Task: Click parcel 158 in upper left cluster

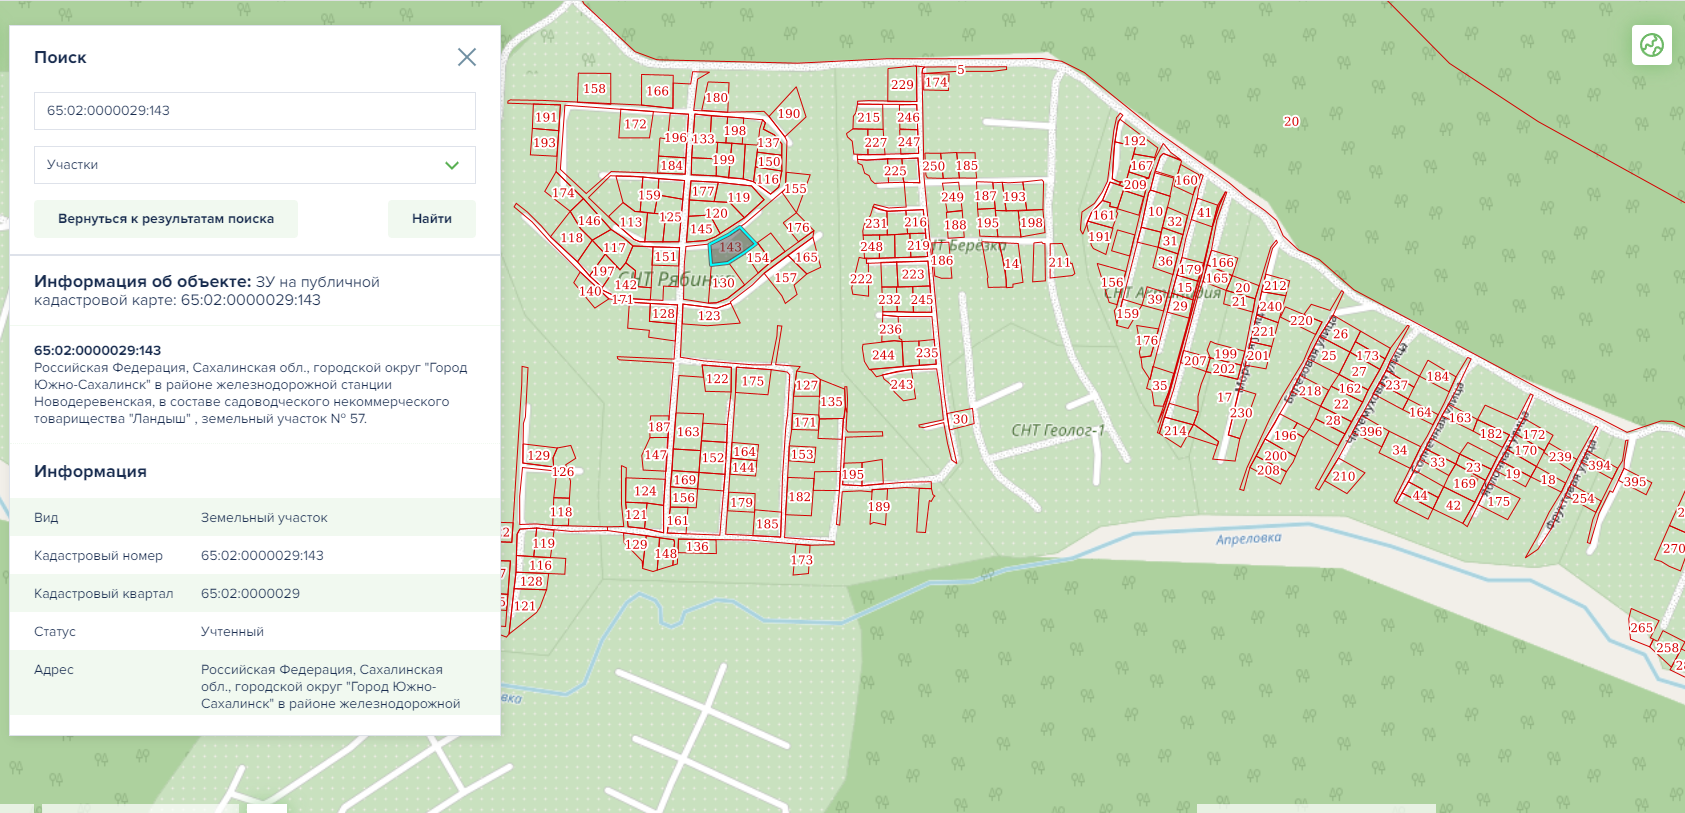Action: coord(594,88)
